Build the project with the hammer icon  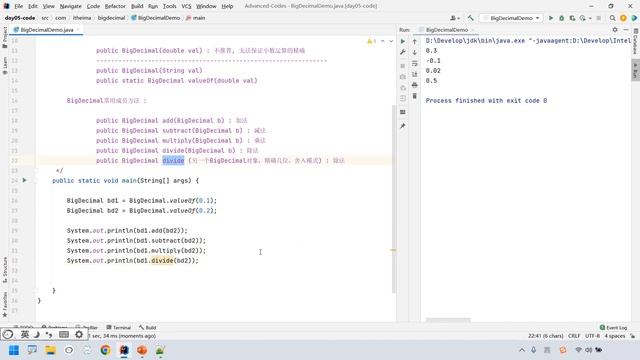pyautogui.click(x=471, y=18)
